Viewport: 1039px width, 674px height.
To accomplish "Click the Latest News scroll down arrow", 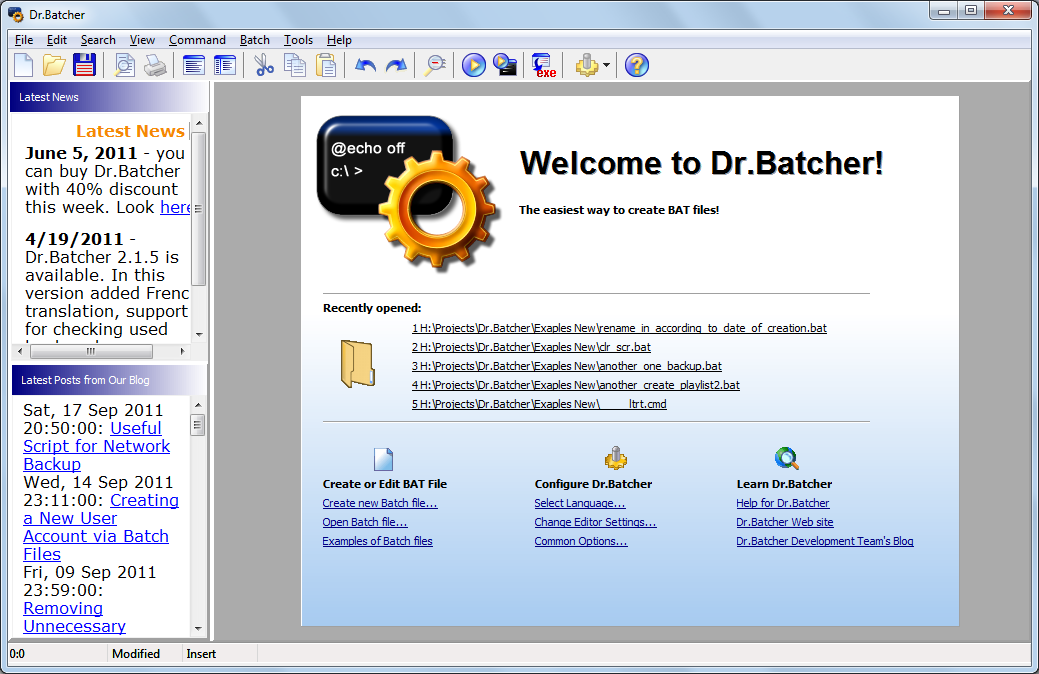I will (x=199, y=335).
